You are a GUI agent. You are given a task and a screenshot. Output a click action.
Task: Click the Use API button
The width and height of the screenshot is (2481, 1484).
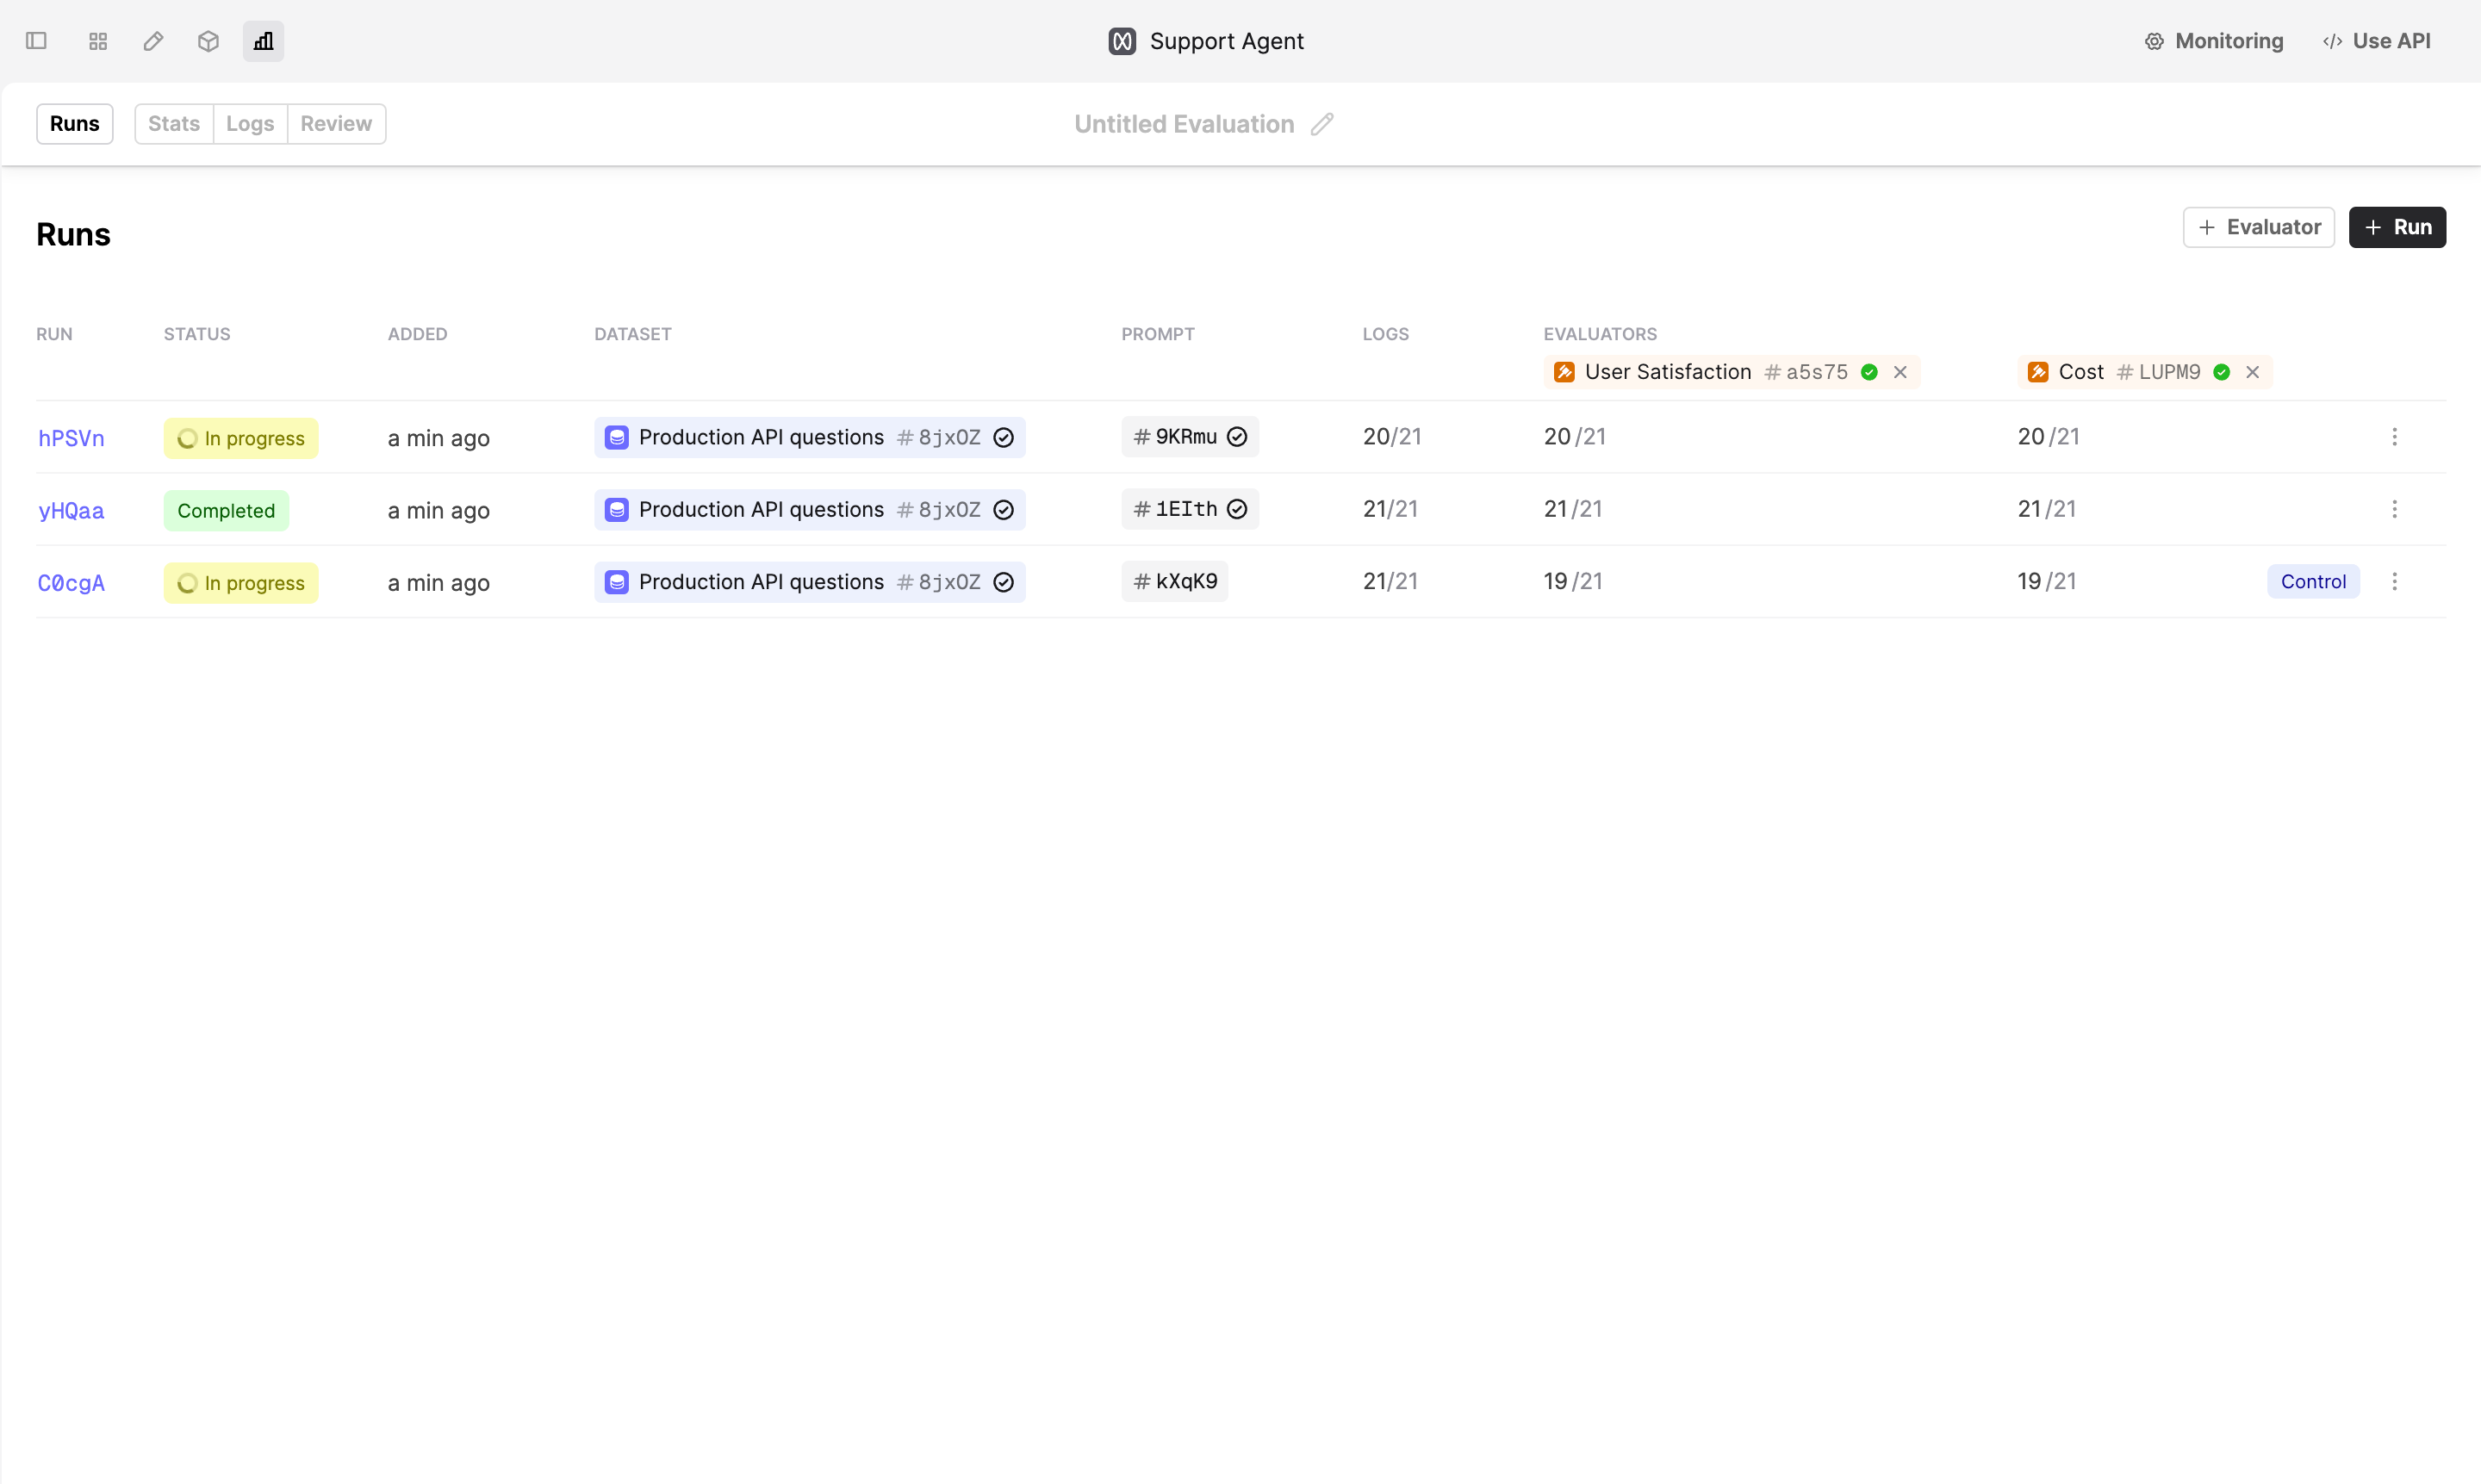coord(2376,41)
